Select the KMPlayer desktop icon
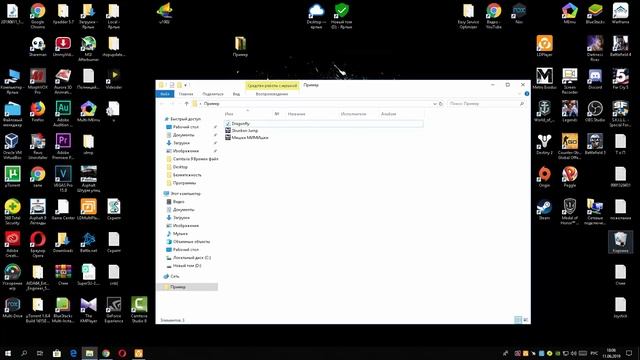 [x=89, y=310]
